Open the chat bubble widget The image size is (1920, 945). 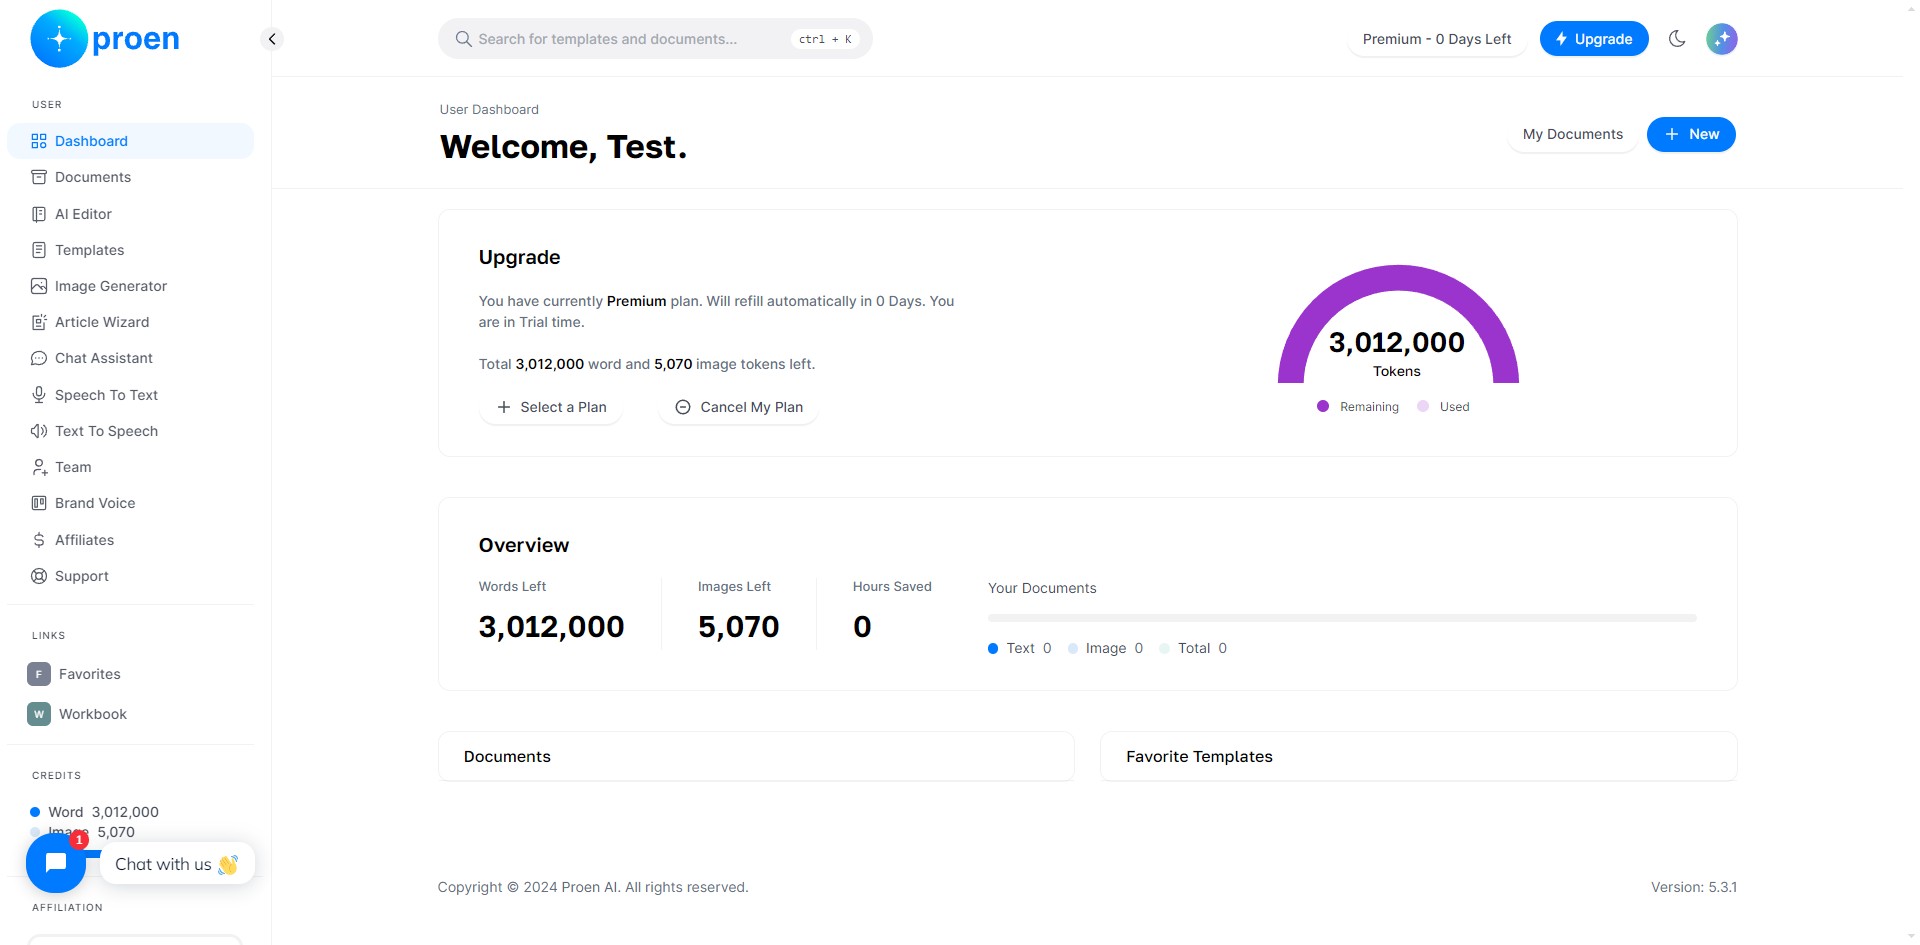55,862
